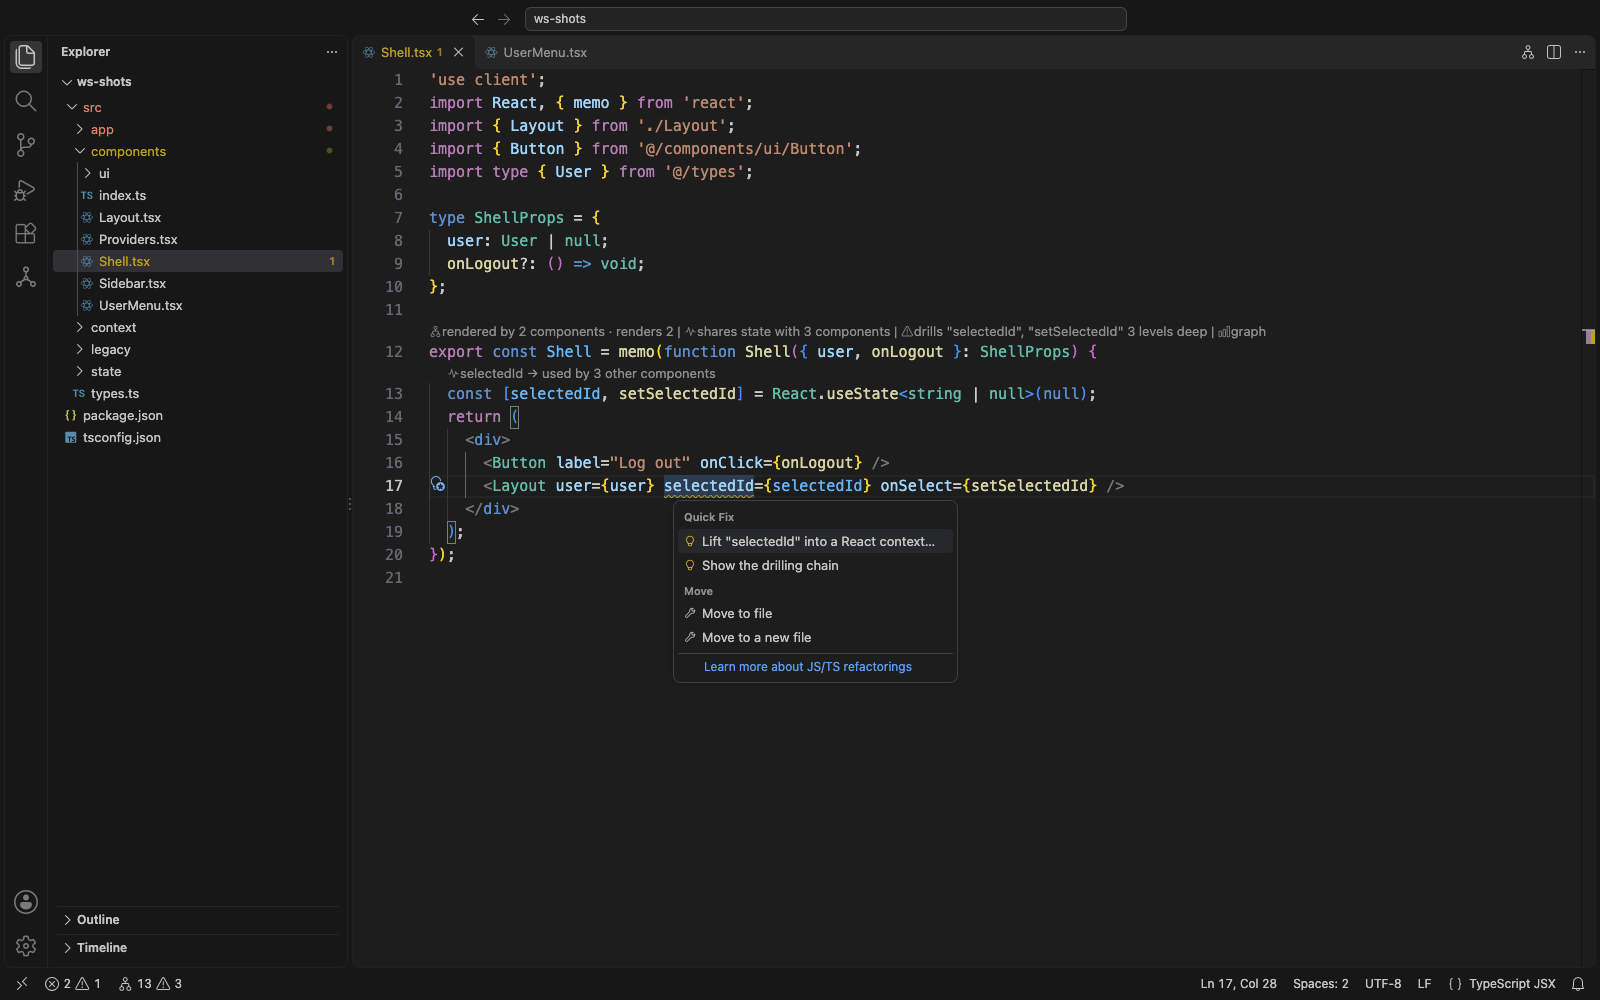Click the ws-shots command center search box

pyautogui.click(x=826, y=19)
